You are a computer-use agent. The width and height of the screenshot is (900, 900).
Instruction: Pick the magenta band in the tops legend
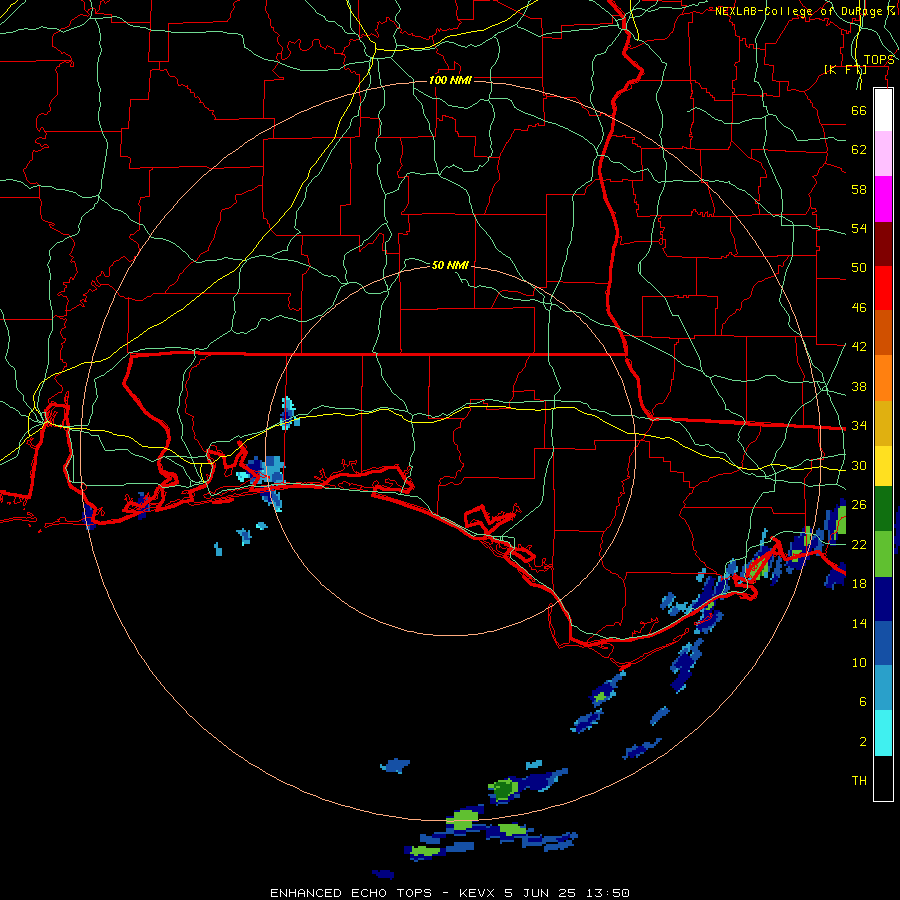click(883, 199)
